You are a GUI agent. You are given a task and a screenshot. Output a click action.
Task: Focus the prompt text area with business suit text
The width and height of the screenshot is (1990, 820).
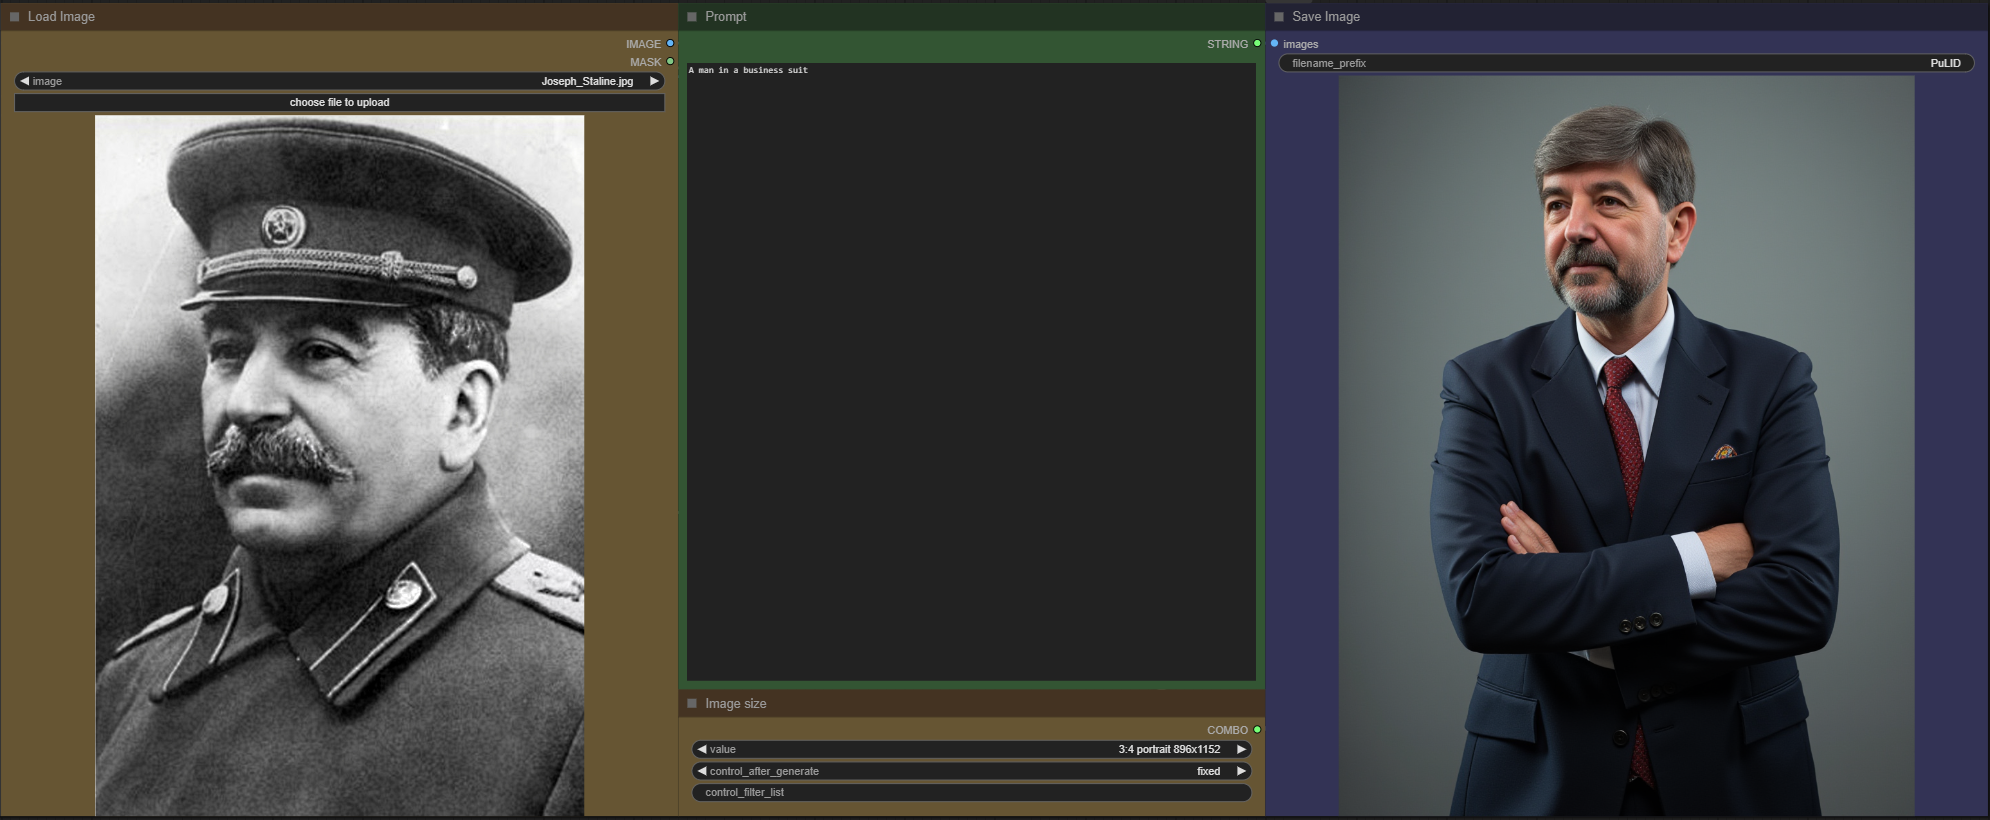coord(970,370)
